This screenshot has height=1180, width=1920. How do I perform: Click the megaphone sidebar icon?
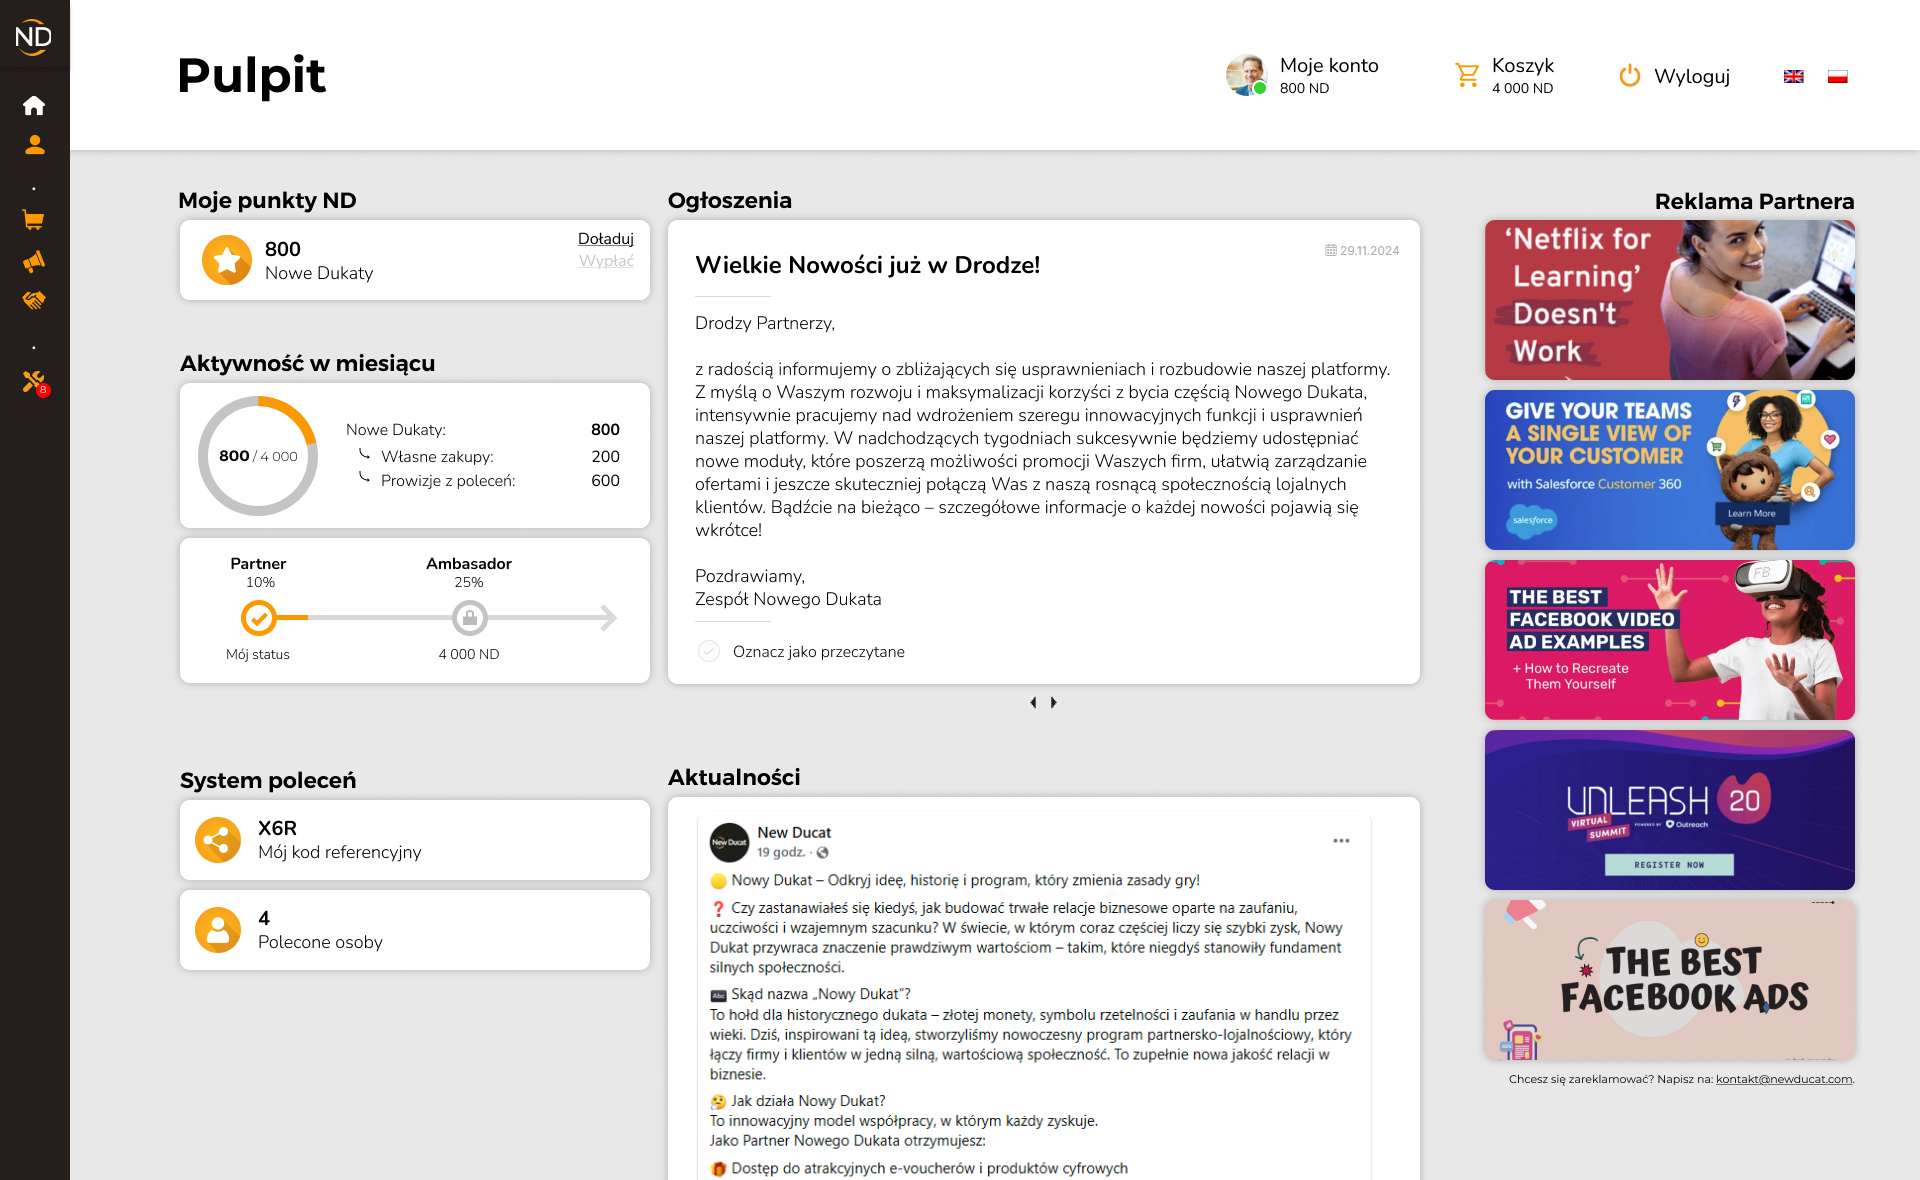[x=34, y=261]
